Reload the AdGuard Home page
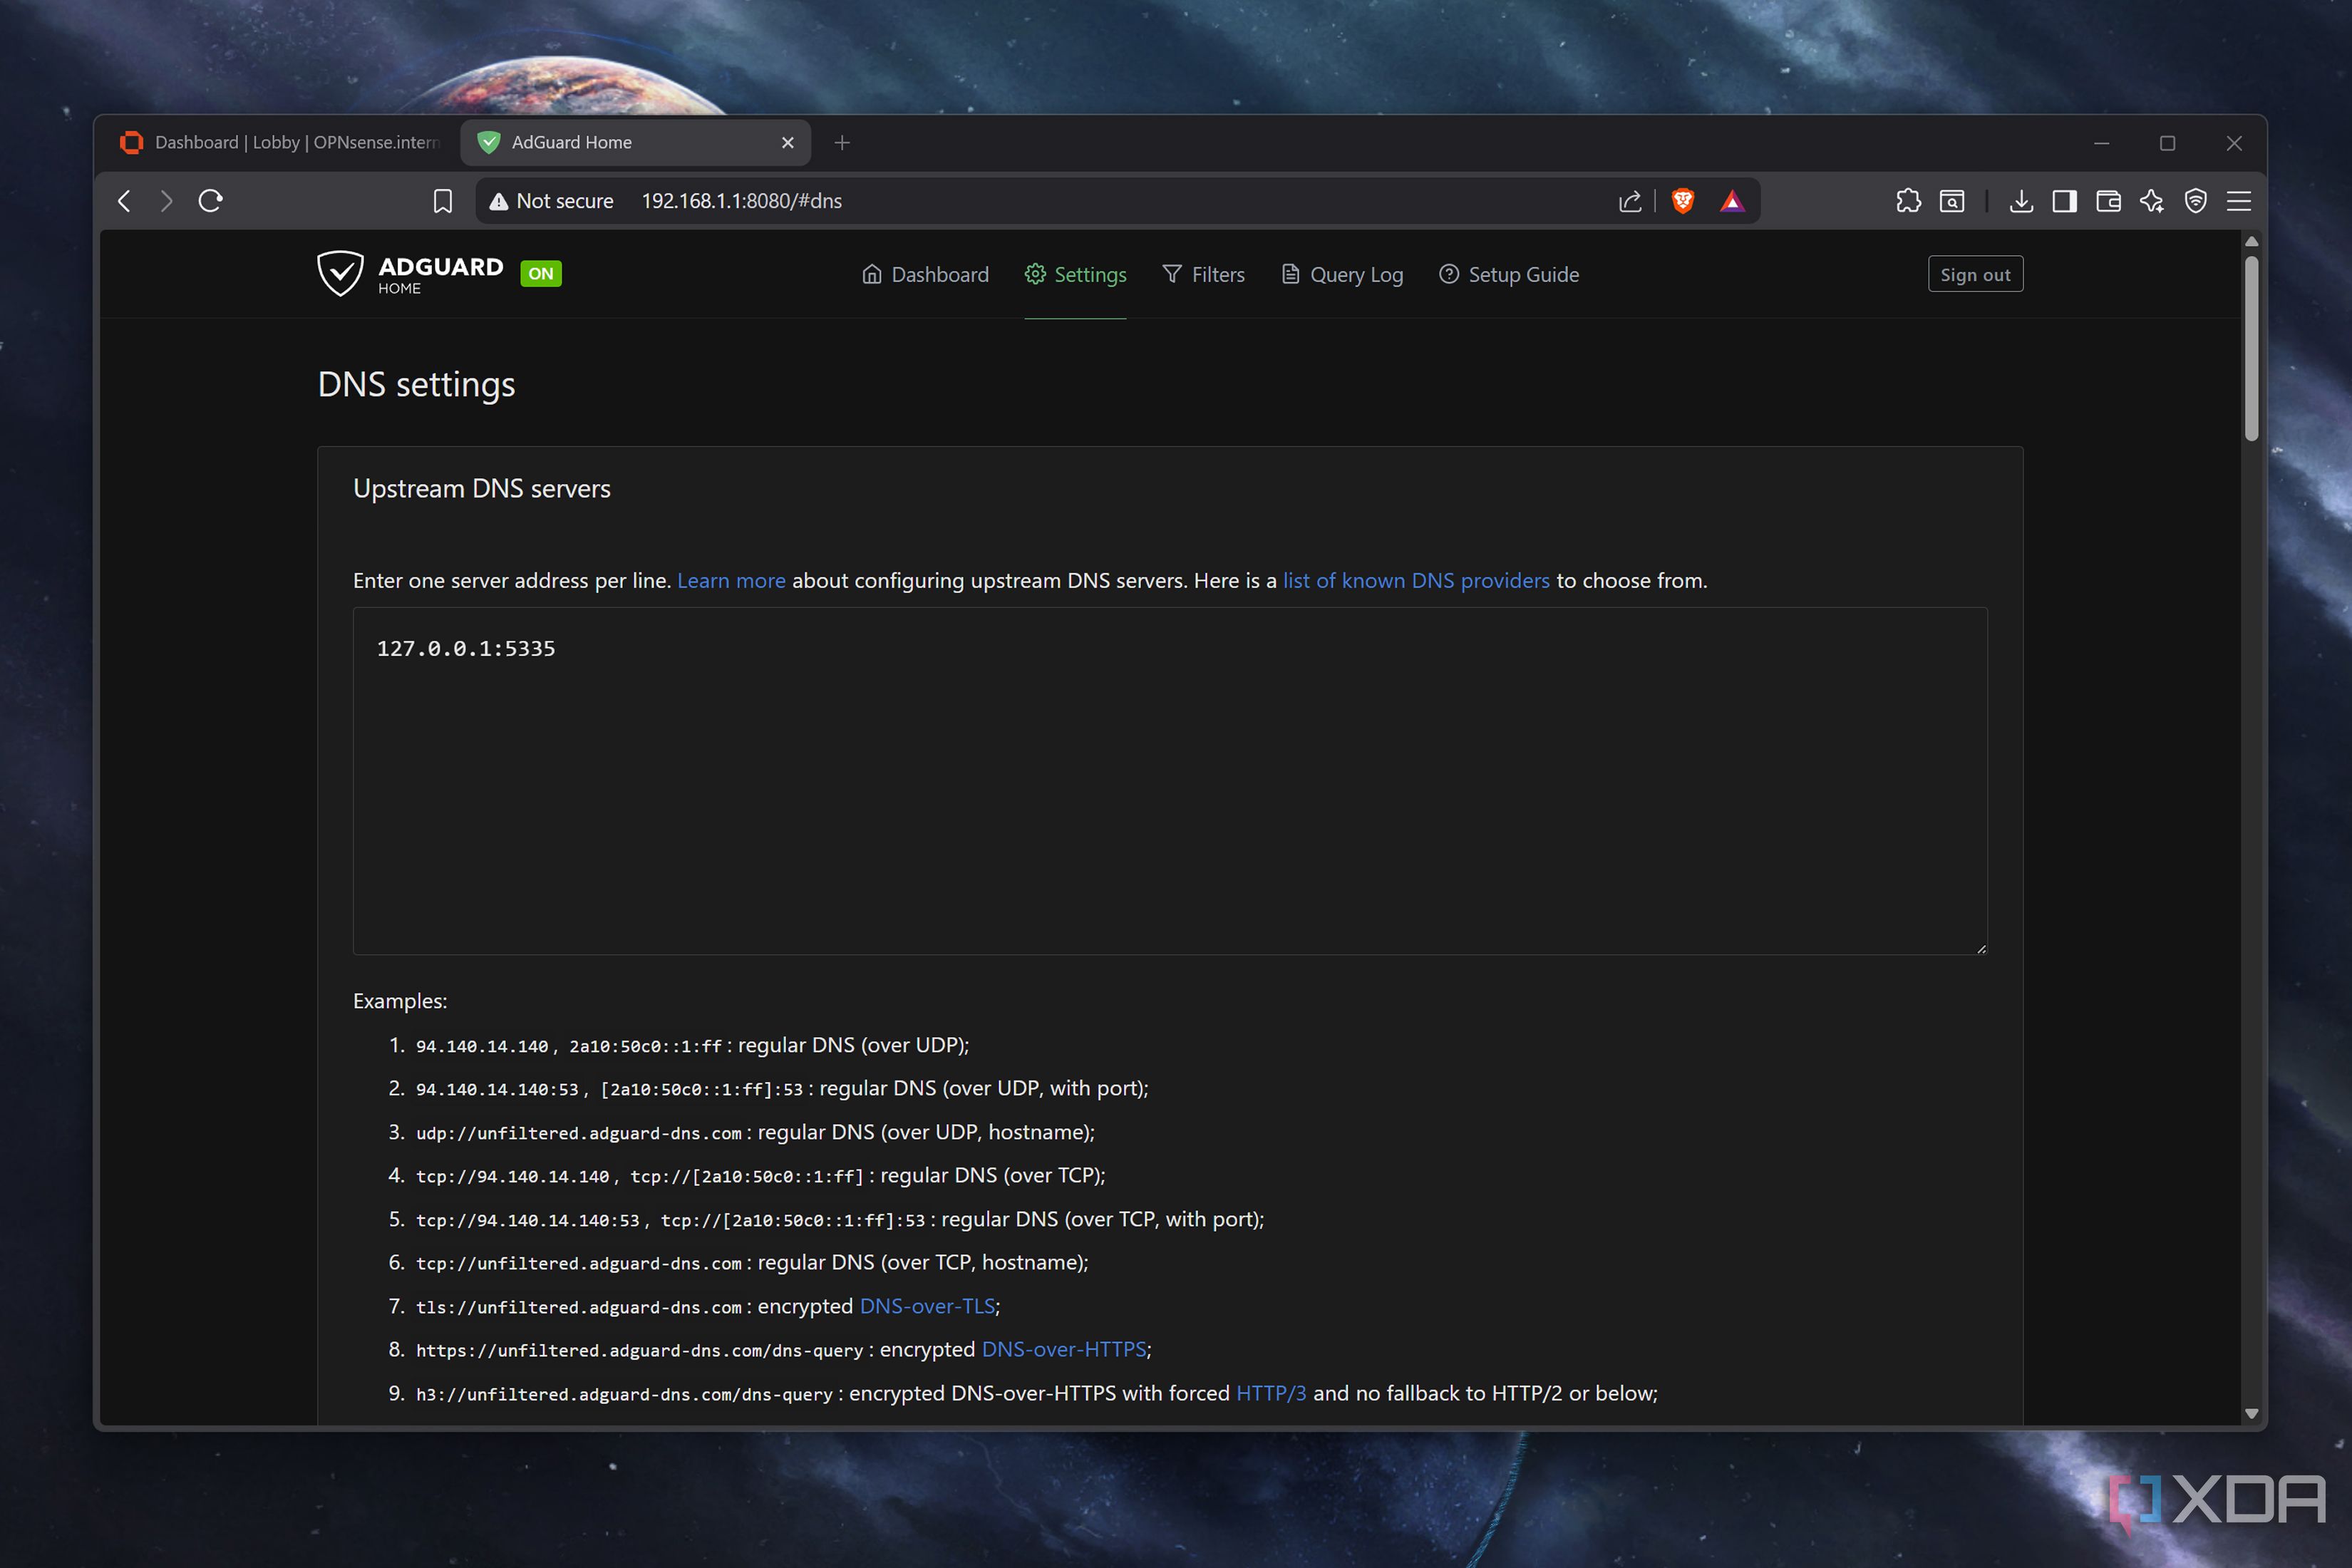This screenshot has height=1568, width=2352. (211, 201)
